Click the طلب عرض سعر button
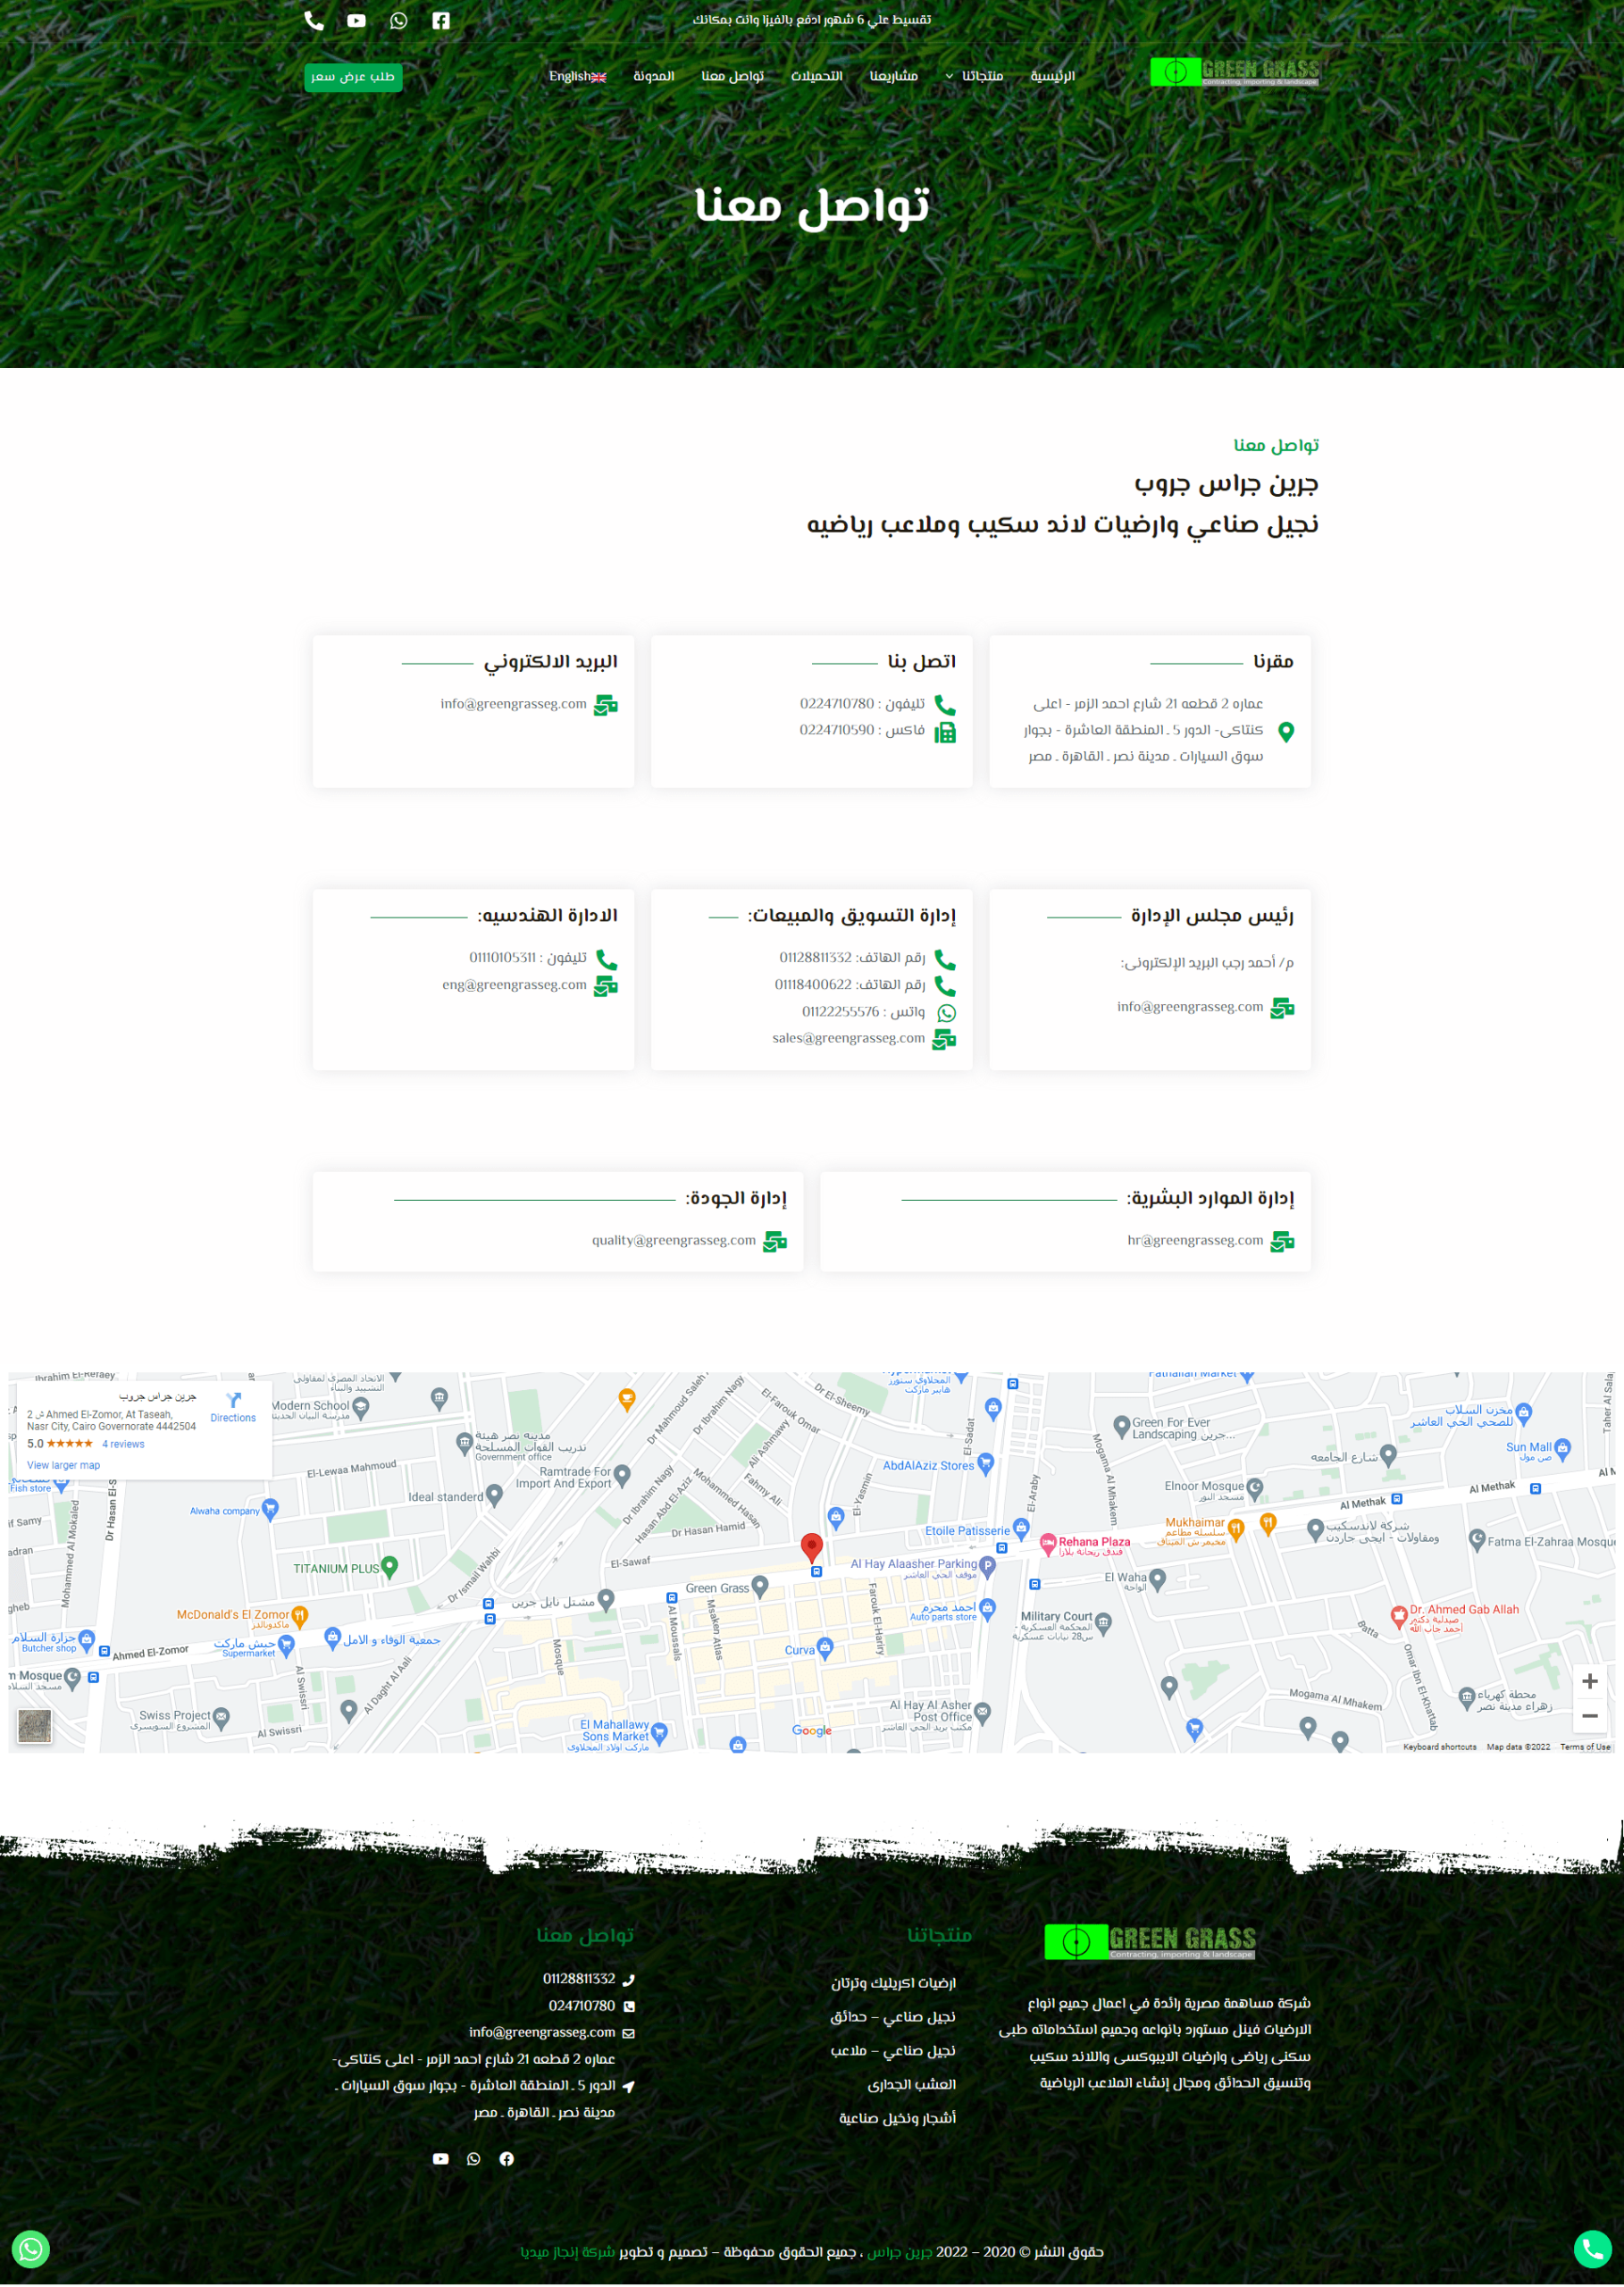Screen dimensions: 1624x2287 pyautogui.click(x=353, y=77)
